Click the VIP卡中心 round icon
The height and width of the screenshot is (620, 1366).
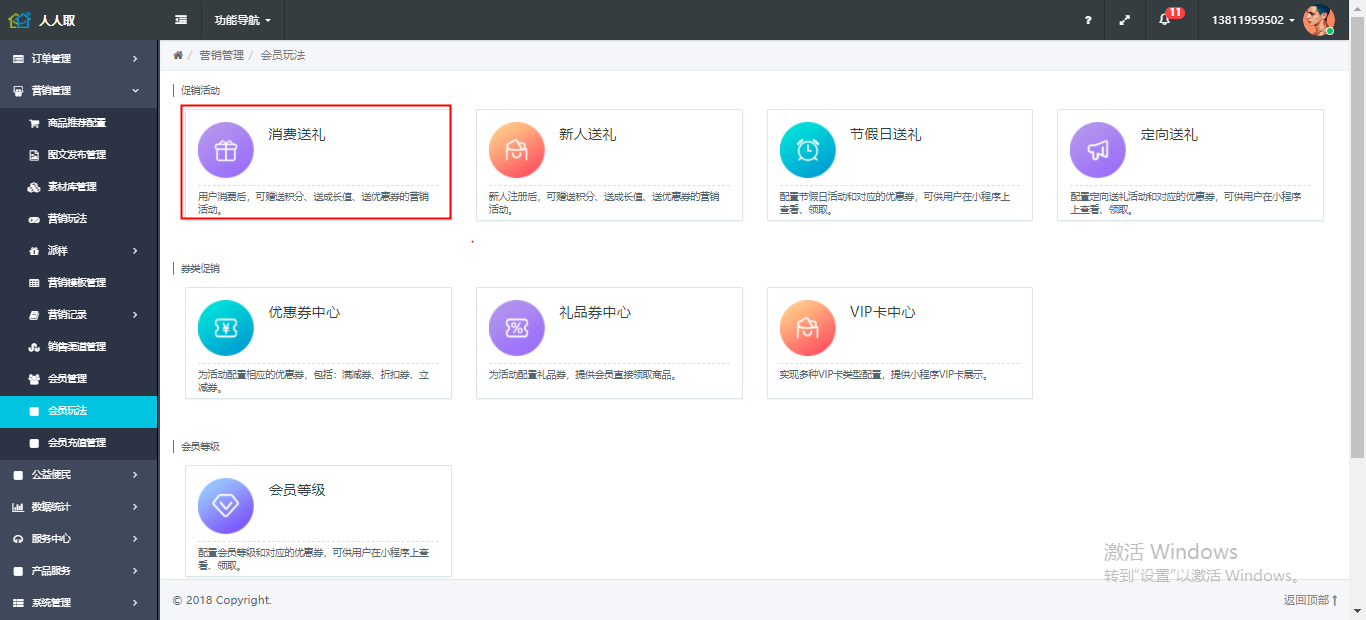[x=808, y=328]
